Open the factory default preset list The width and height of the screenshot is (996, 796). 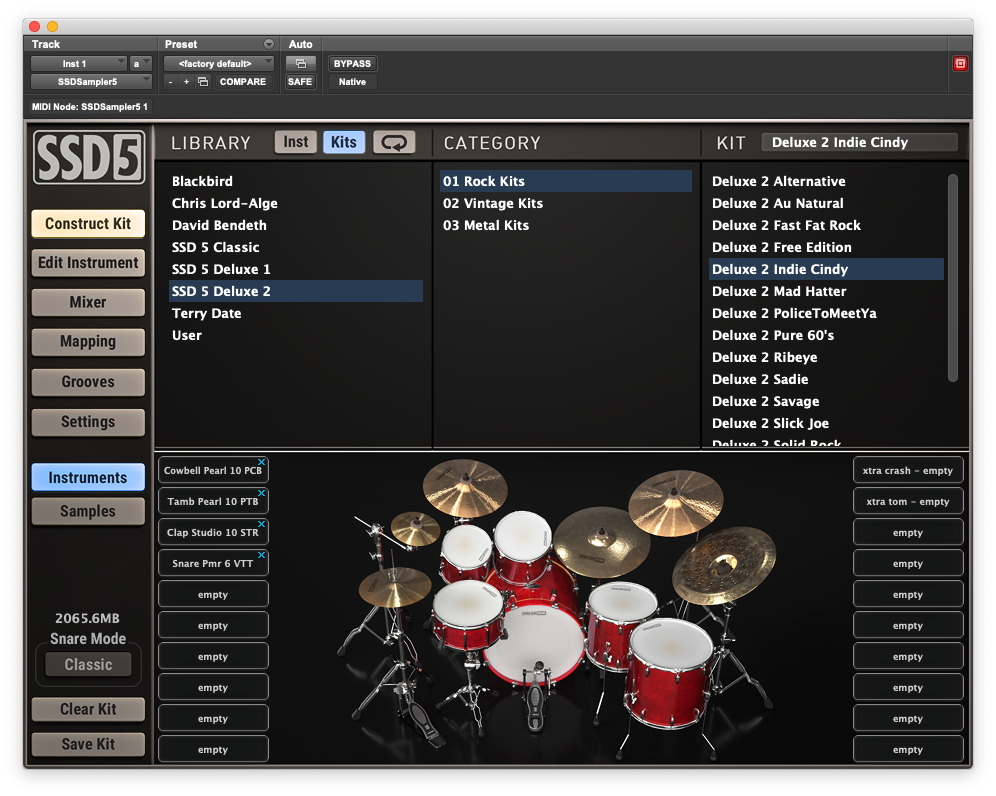(x=219, y=64)
